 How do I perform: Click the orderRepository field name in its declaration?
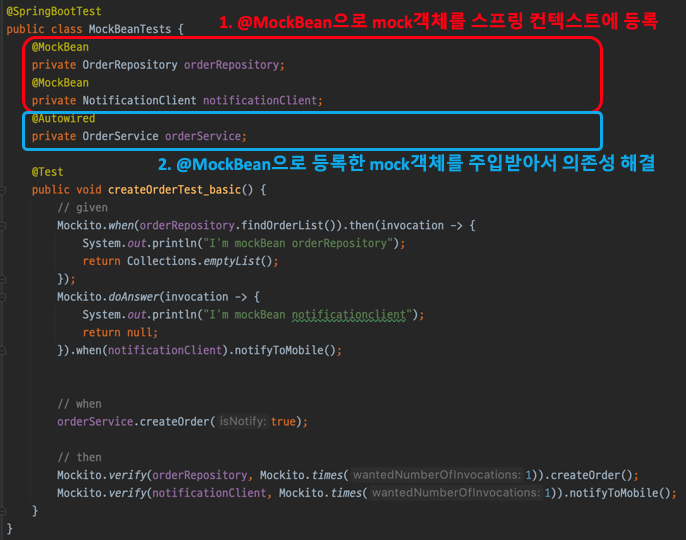tap(231, 65)
